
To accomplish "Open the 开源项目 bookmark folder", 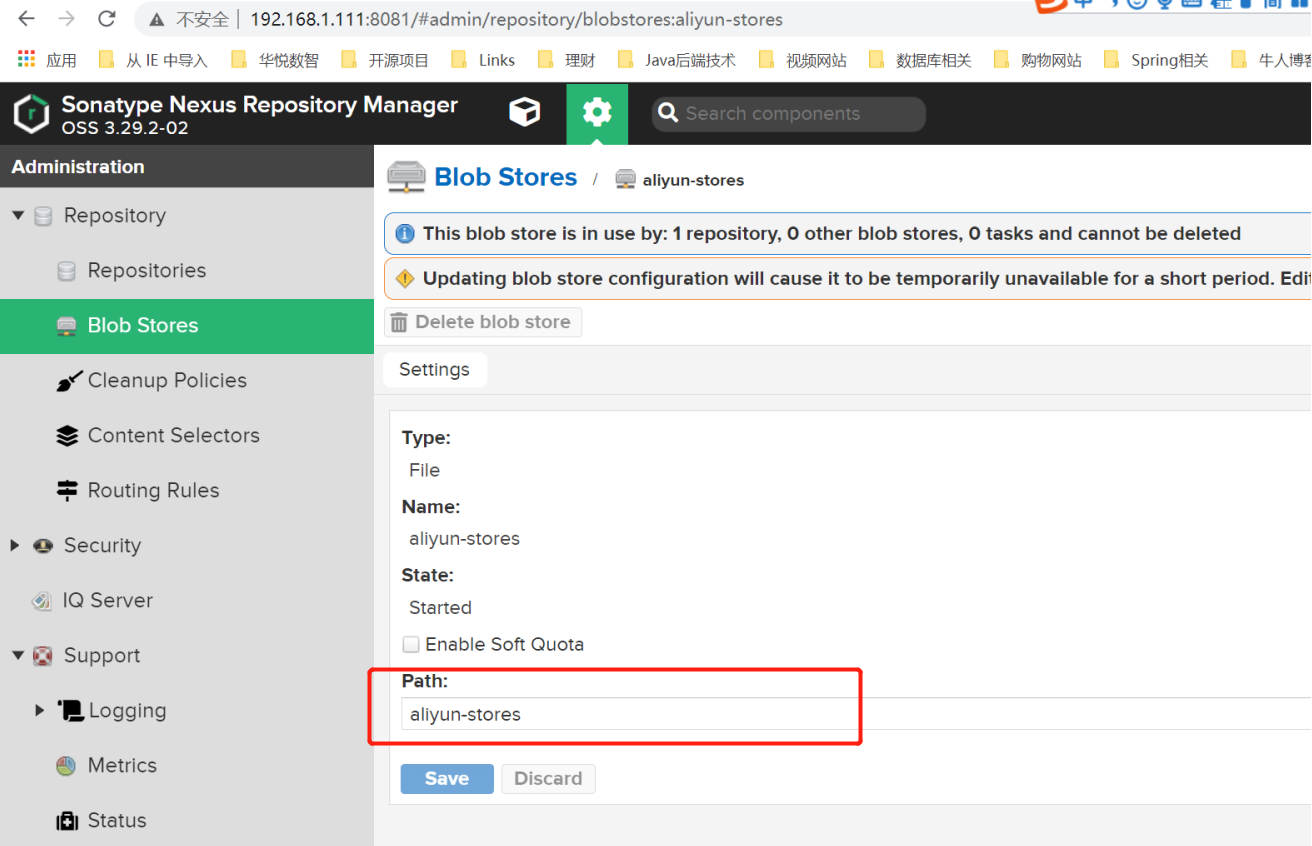I will [x=385, y=60].
